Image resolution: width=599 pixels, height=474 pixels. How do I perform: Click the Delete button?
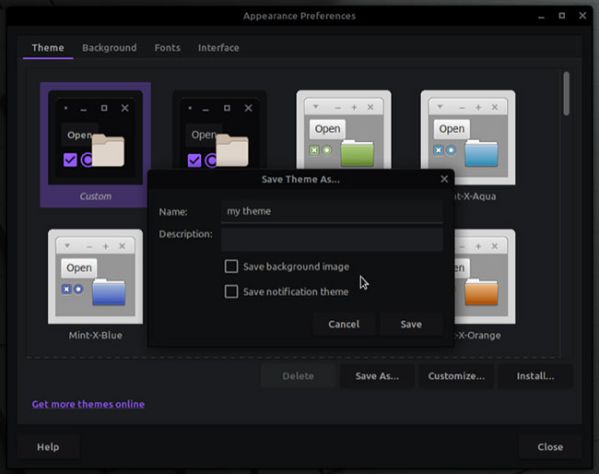click(298, 376)
